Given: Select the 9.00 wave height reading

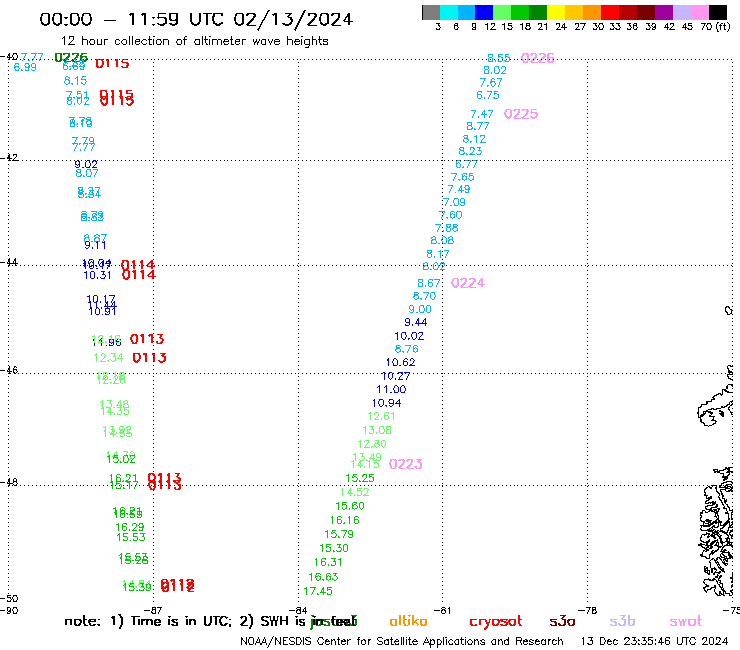Looking at the screenshot, I should [x=420, y=309].
